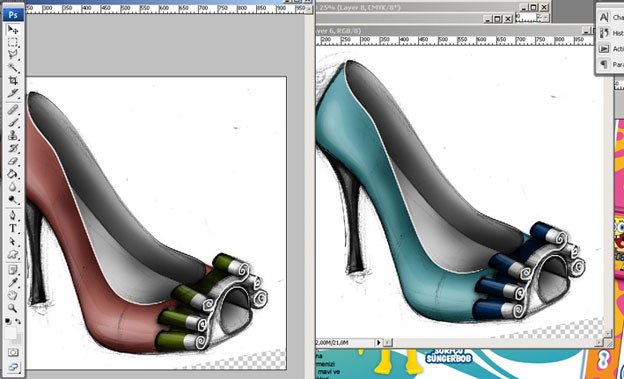Open the History panel icon
The height and width of the screenshot is (379, 624).
604,33
